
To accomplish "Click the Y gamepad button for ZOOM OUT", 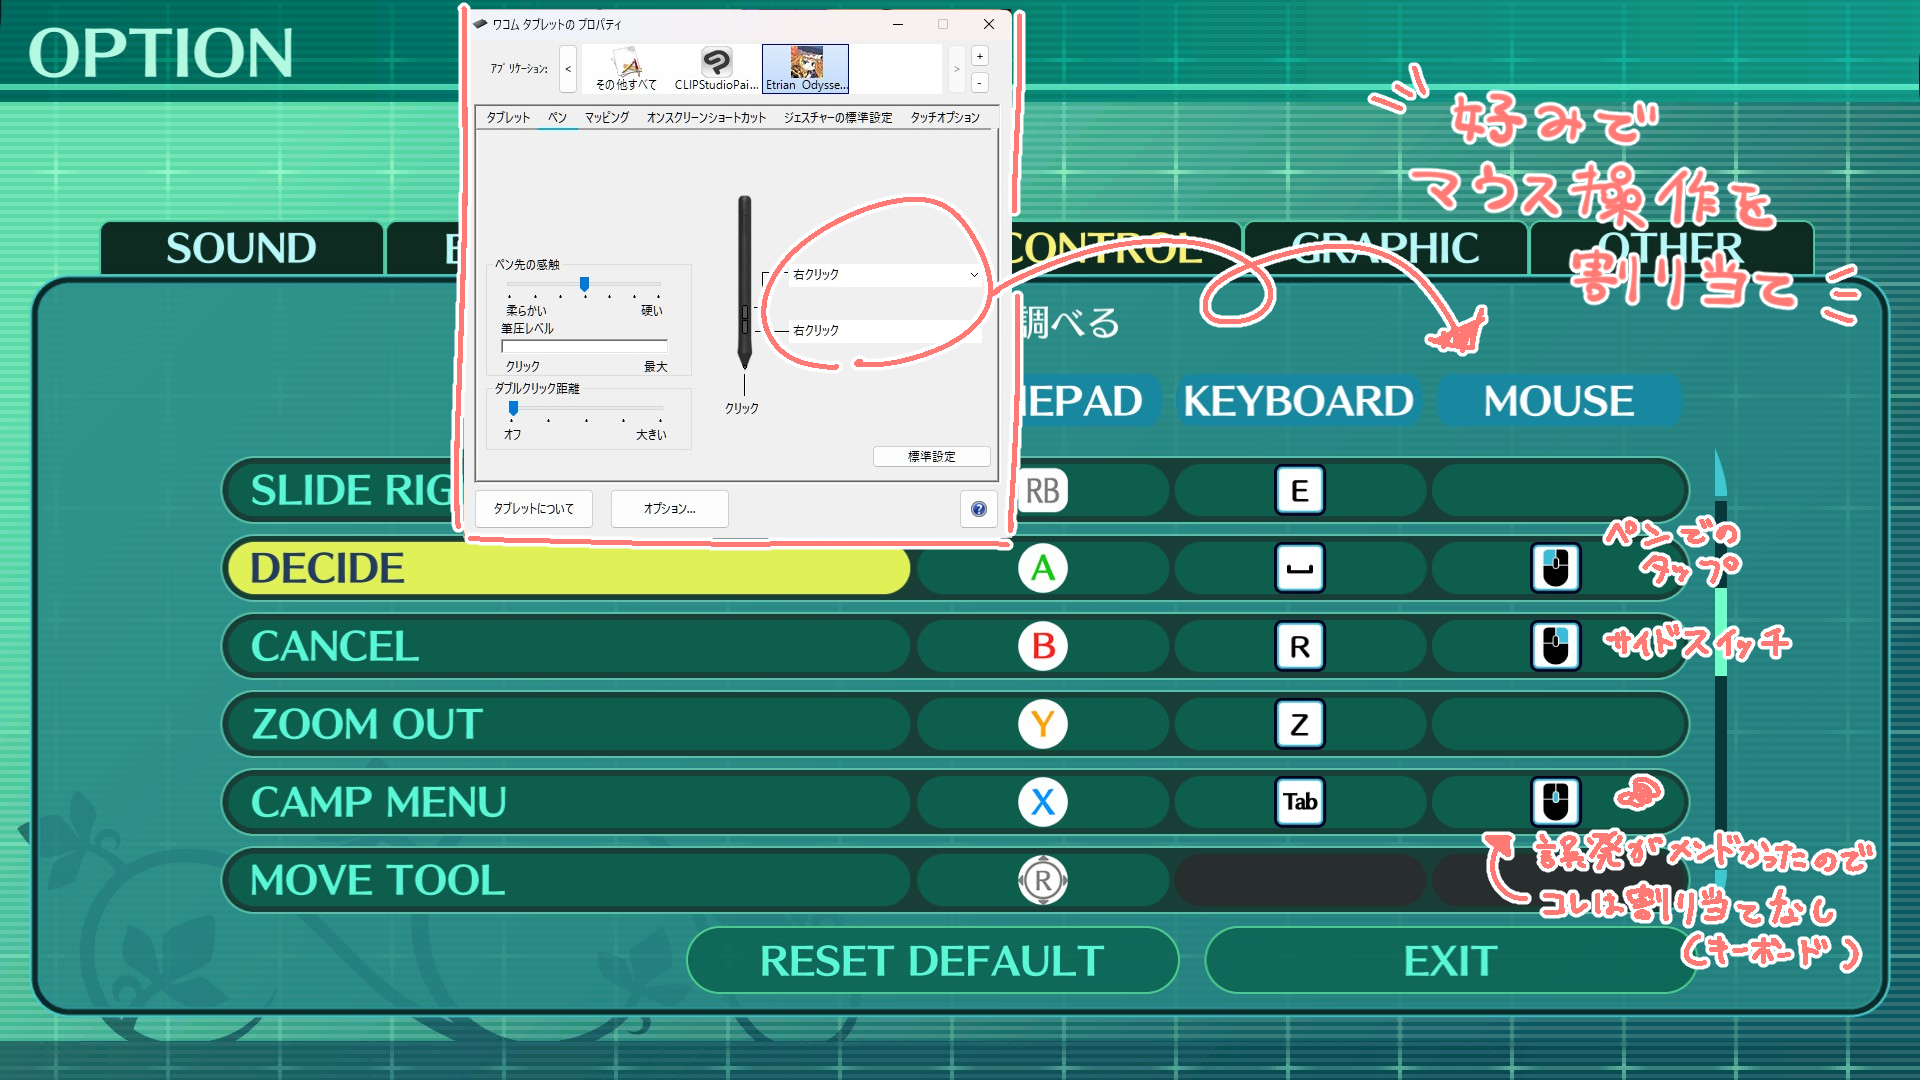I will [x=1043, y=724].
